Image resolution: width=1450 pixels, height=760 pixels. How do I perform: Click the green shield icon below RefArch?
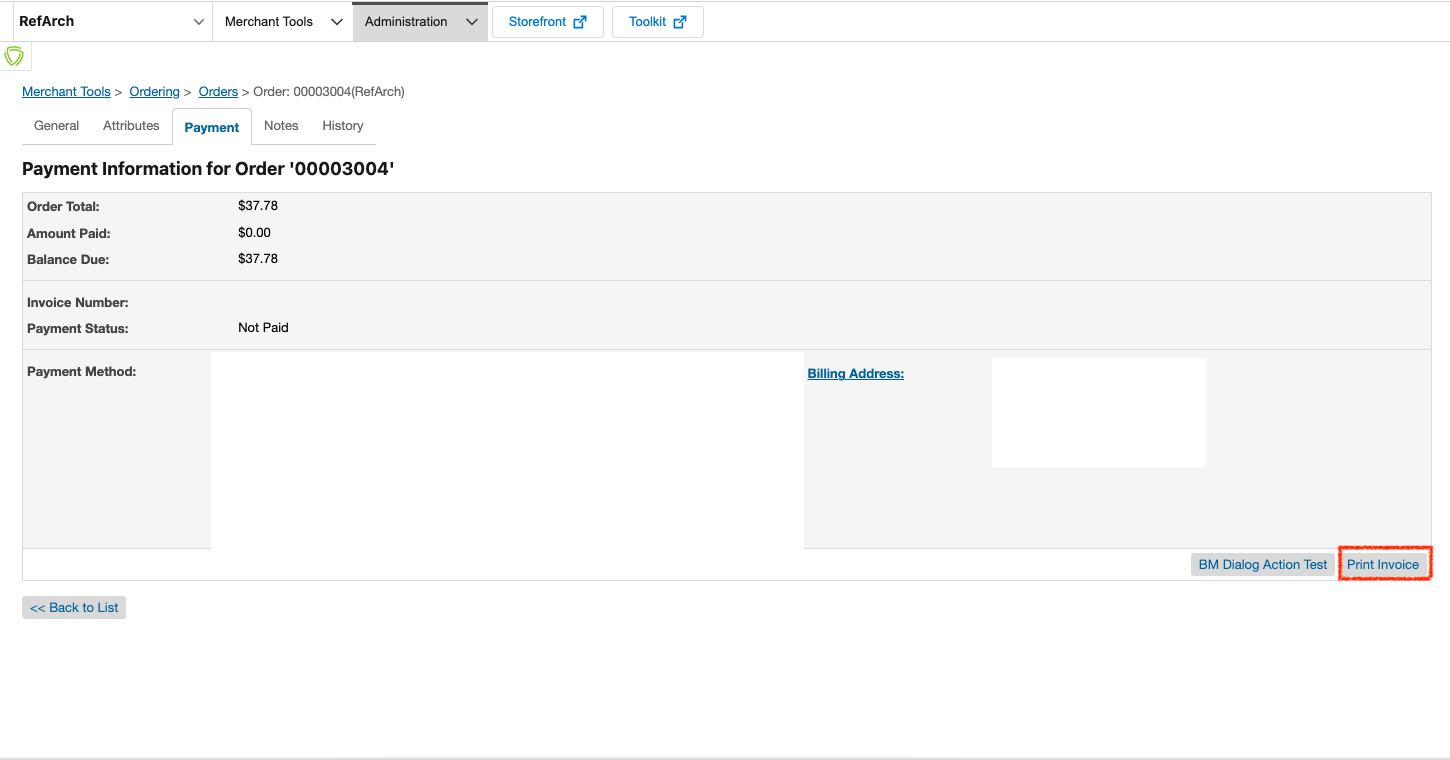[14, 56]
